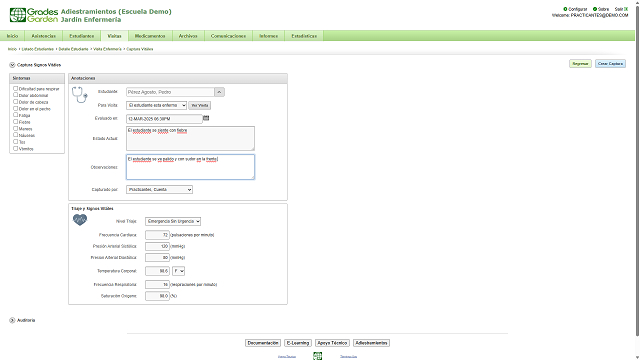Open the Para Visita dropdown

(156, 105)
